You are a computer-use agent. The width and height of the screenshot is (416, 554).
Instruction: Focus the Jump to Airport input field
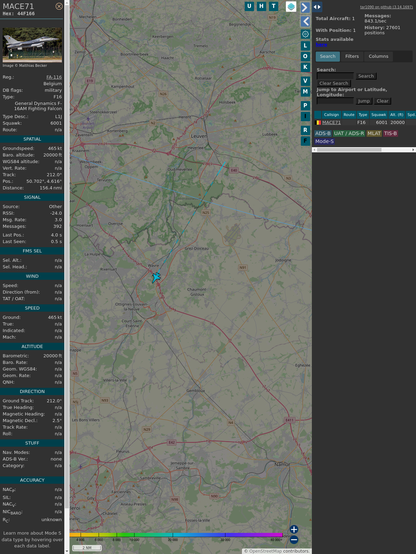[335, 101]
